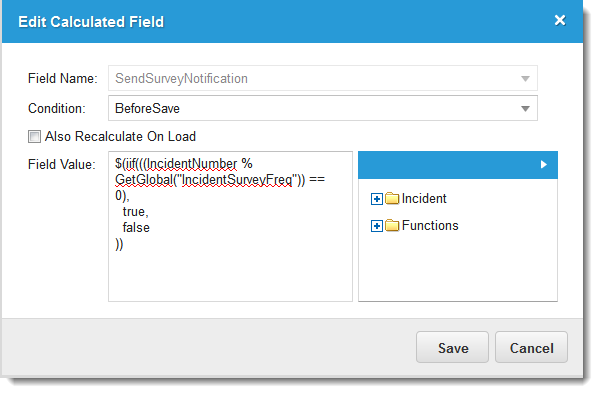
Task: Open the Field Name dropdown arrow
Action: click(x=525, y=79)
